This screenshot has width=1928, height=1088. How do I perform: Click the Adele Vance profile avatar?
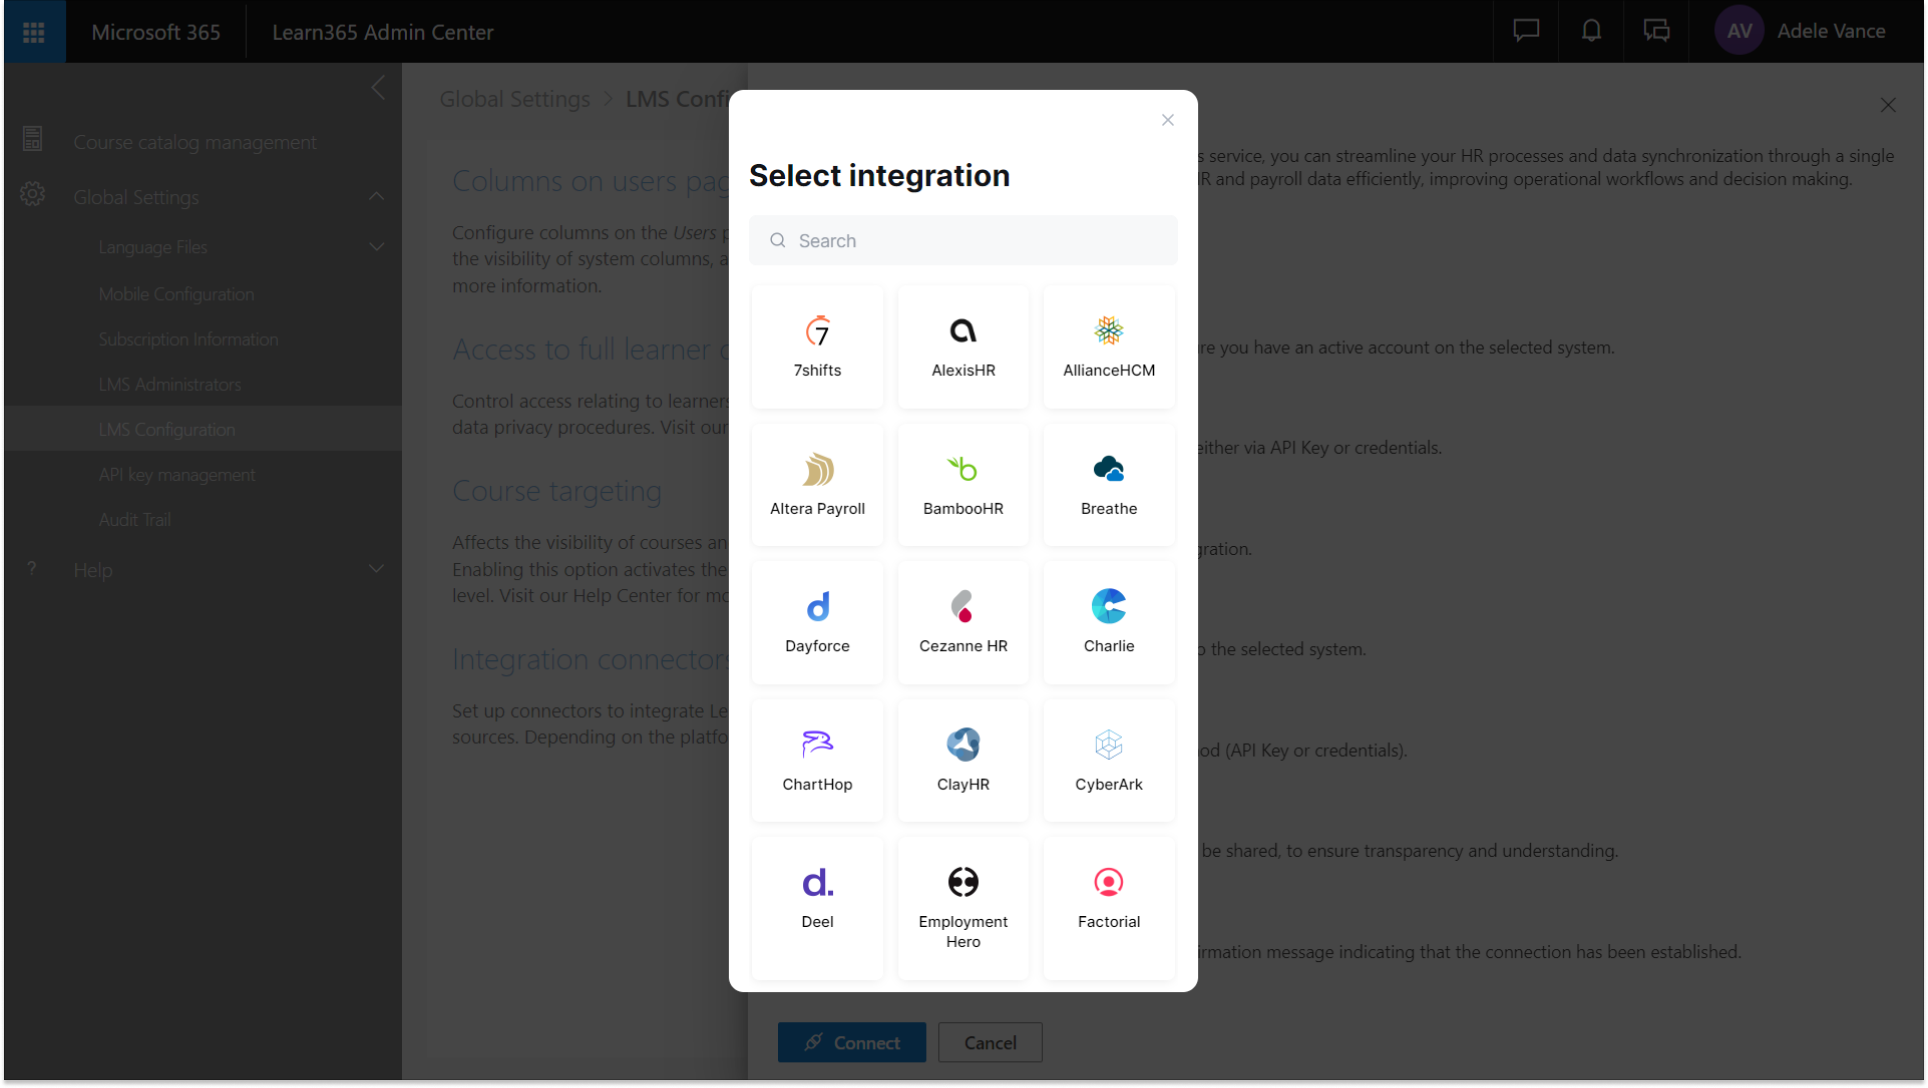pyautogui.click(x=1738, y=31)
